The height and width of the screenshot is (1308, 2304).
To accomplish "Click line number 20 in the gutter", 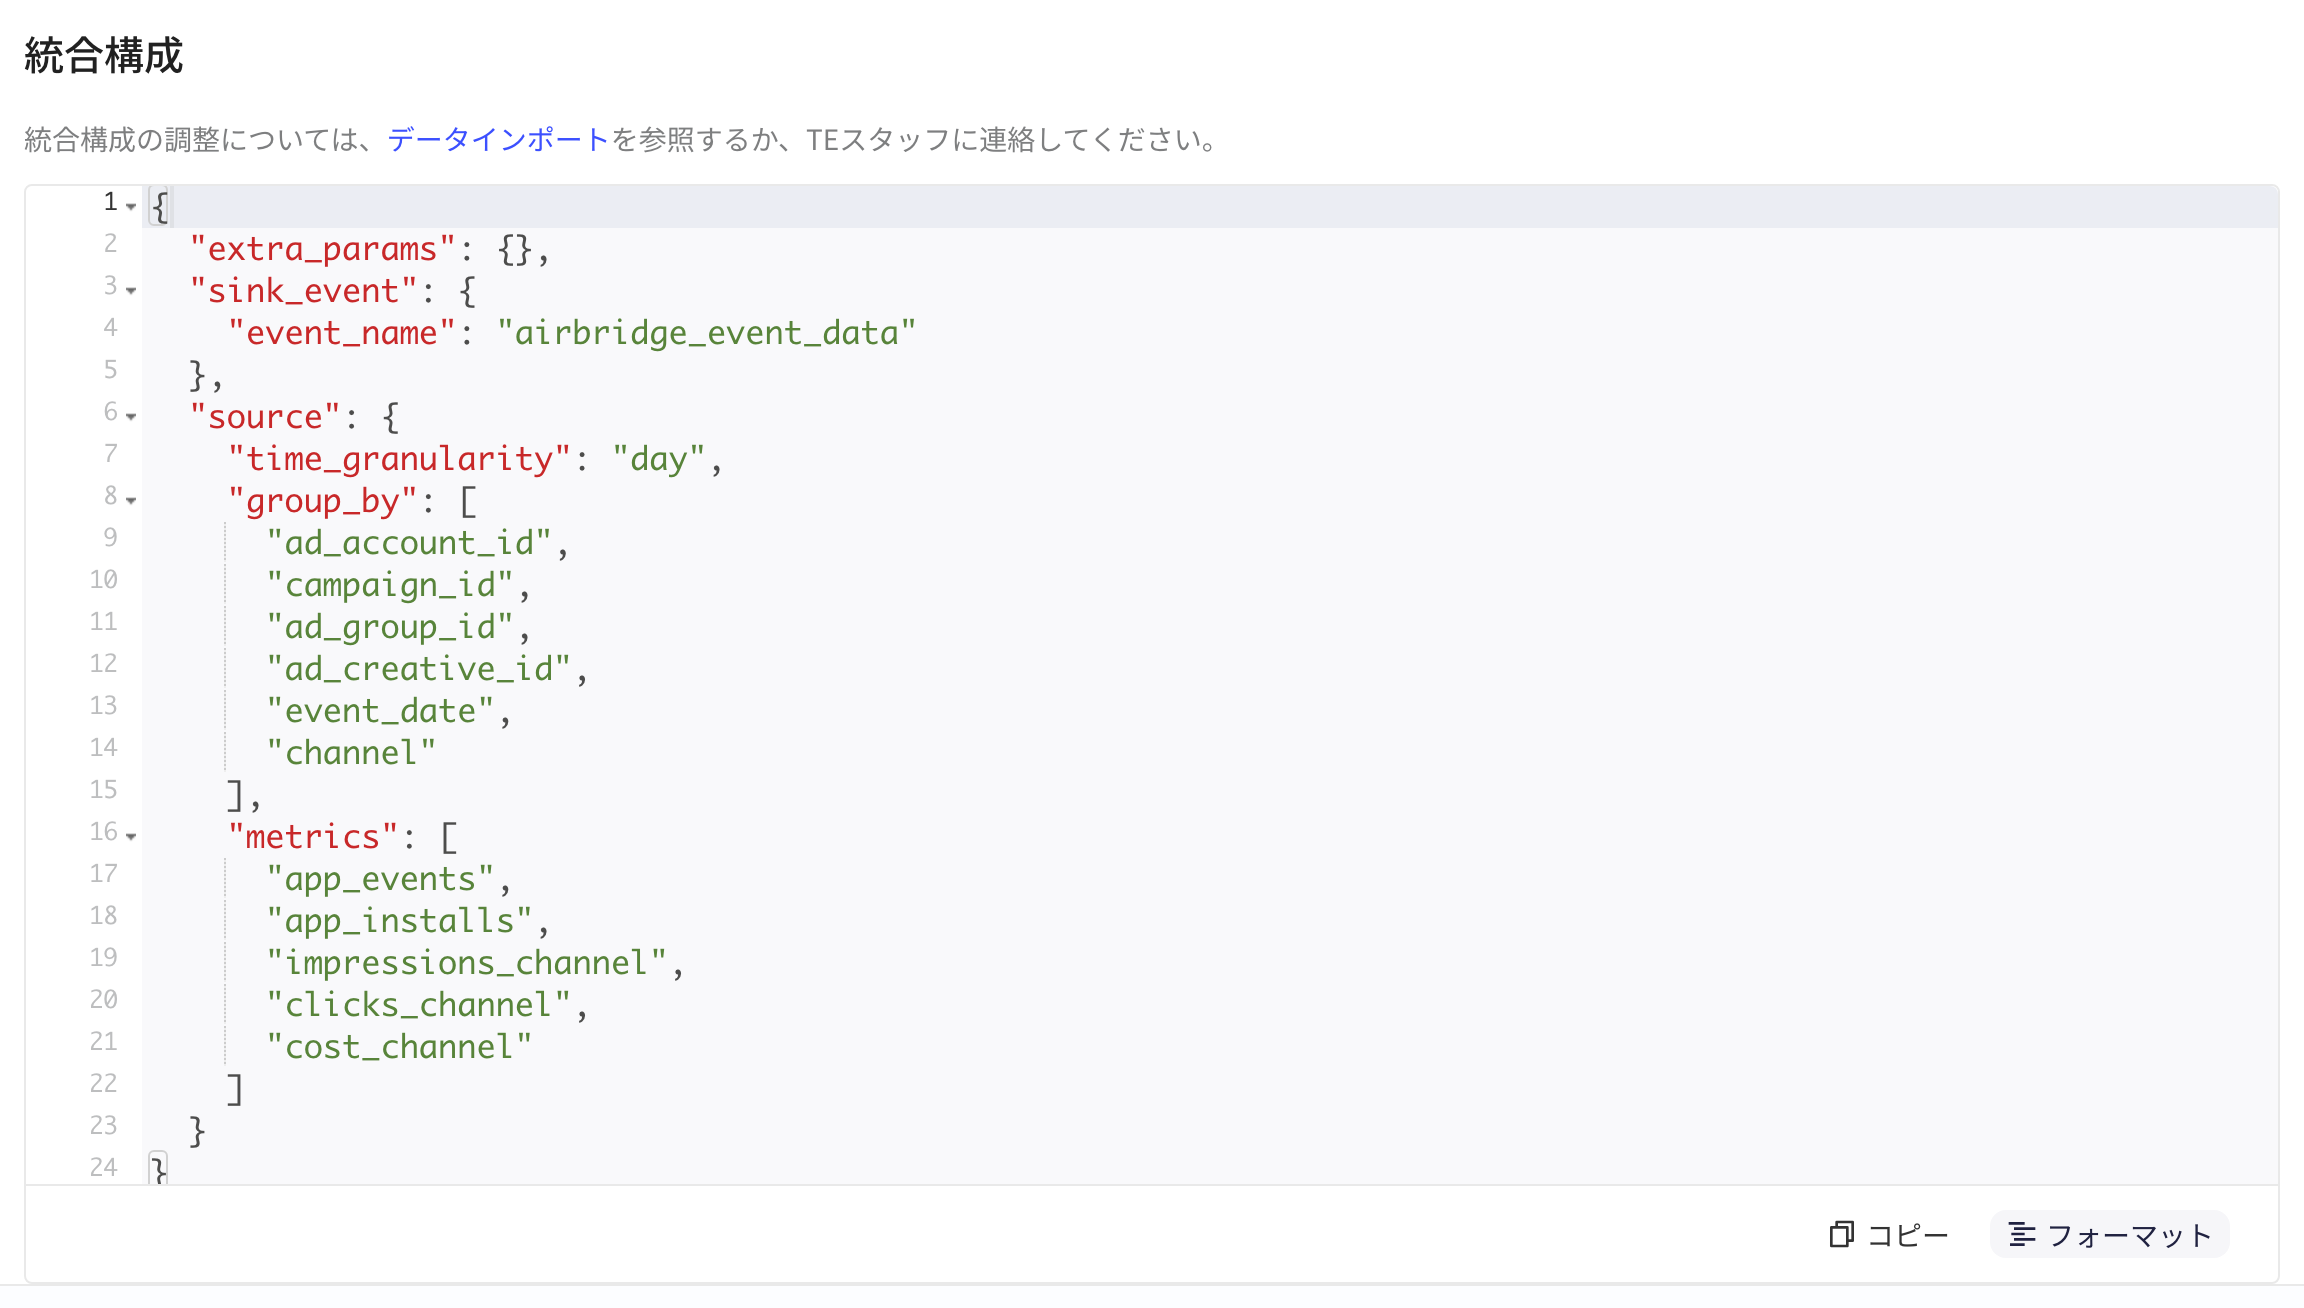I will [104, 1000].
